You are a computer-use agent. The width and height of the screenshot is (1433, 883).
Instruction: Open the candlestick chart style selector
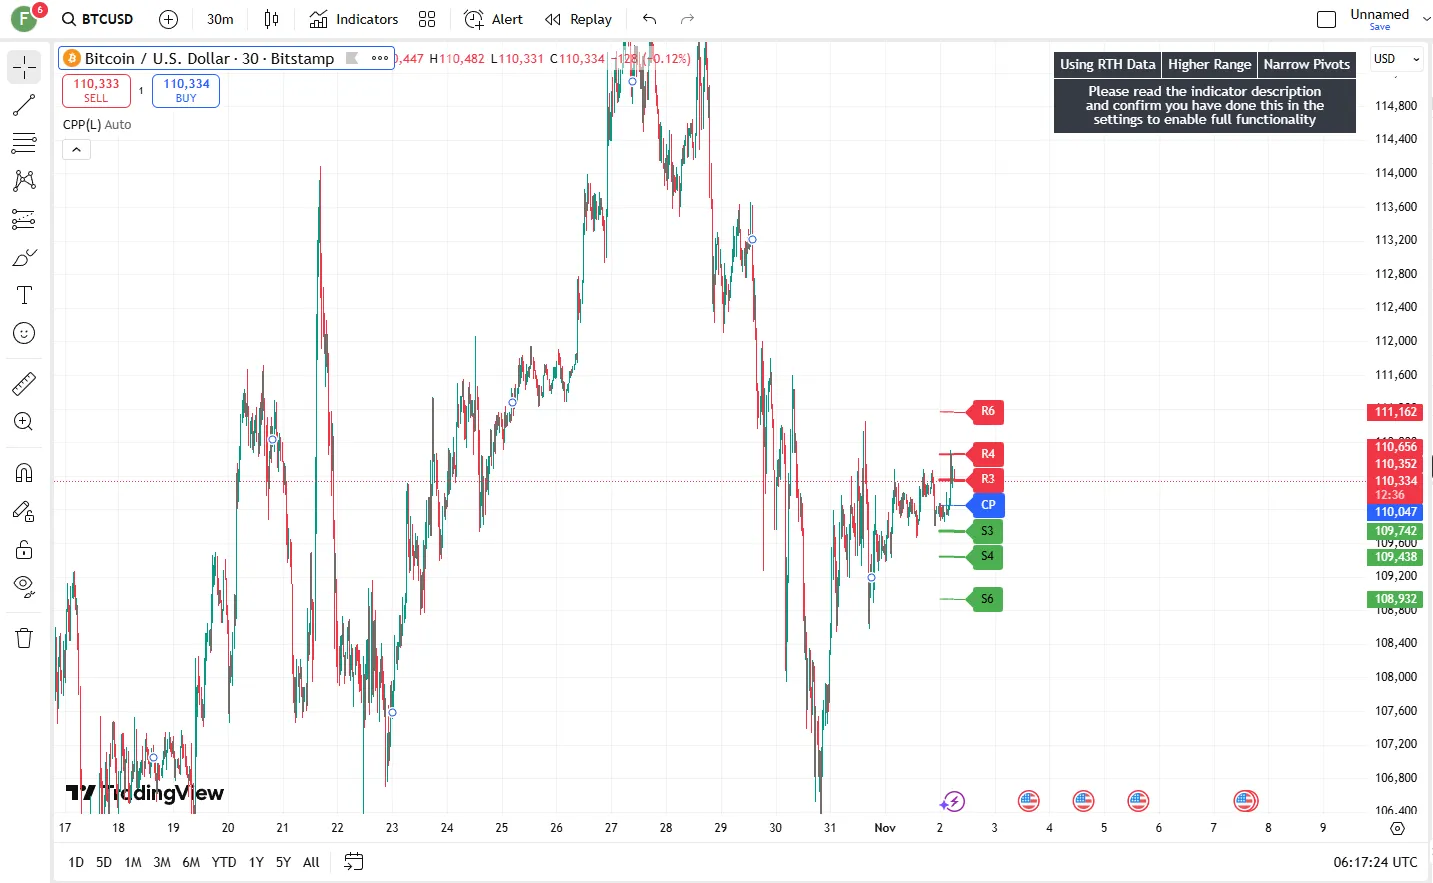(271, 19)
